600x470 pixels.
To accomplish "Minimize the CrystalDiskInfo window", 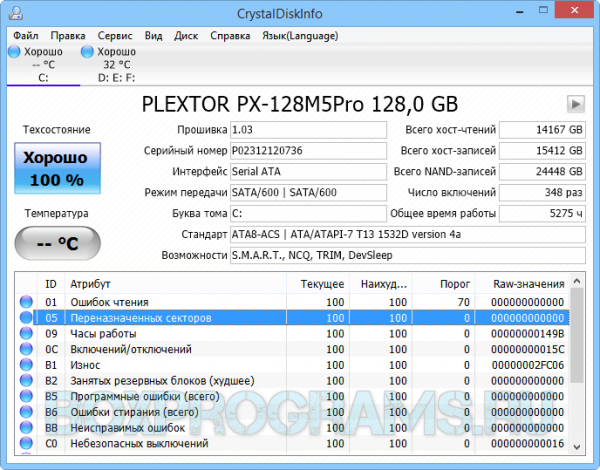I will click(x=520, y=12).
